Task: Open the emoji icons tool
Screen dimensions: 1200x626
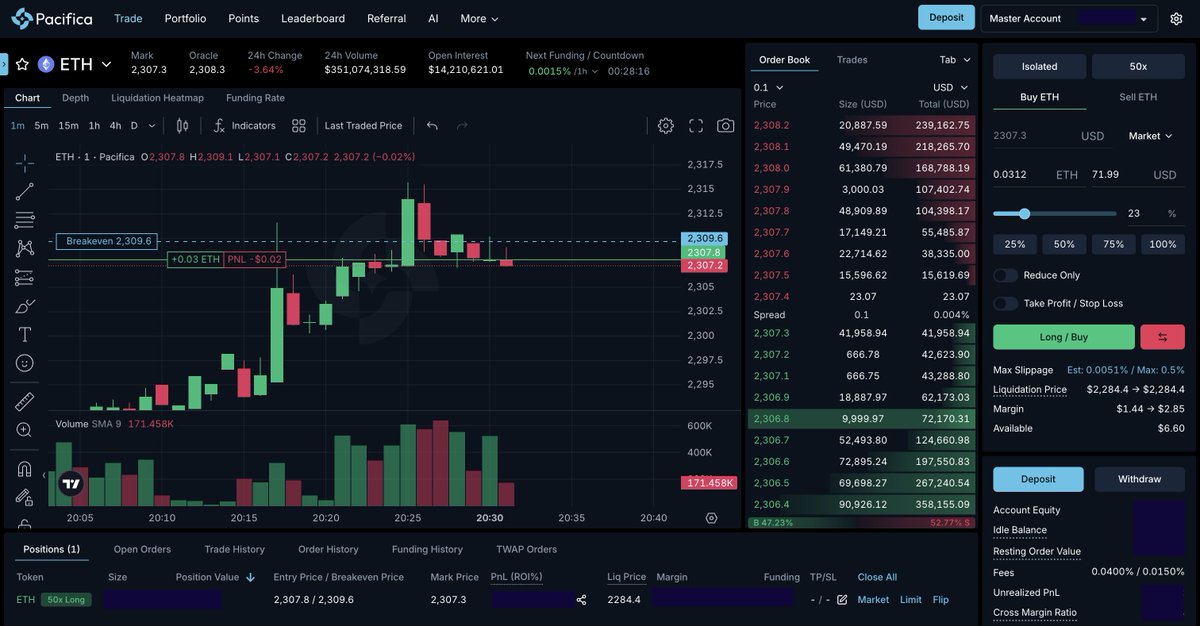Action: [x=24, y=363]
